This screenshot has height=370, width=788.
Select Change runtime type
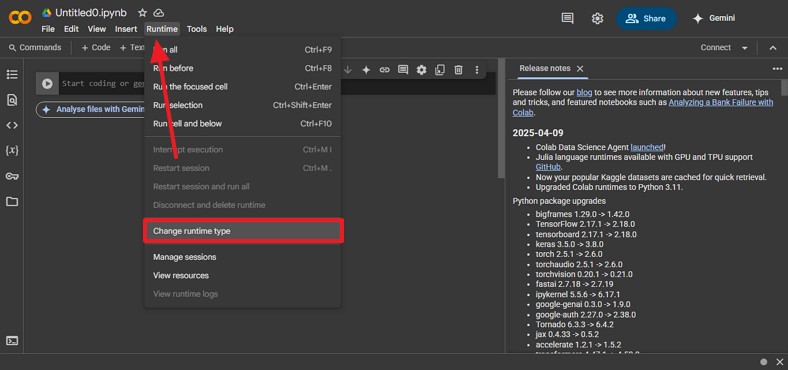coord(243,231)
